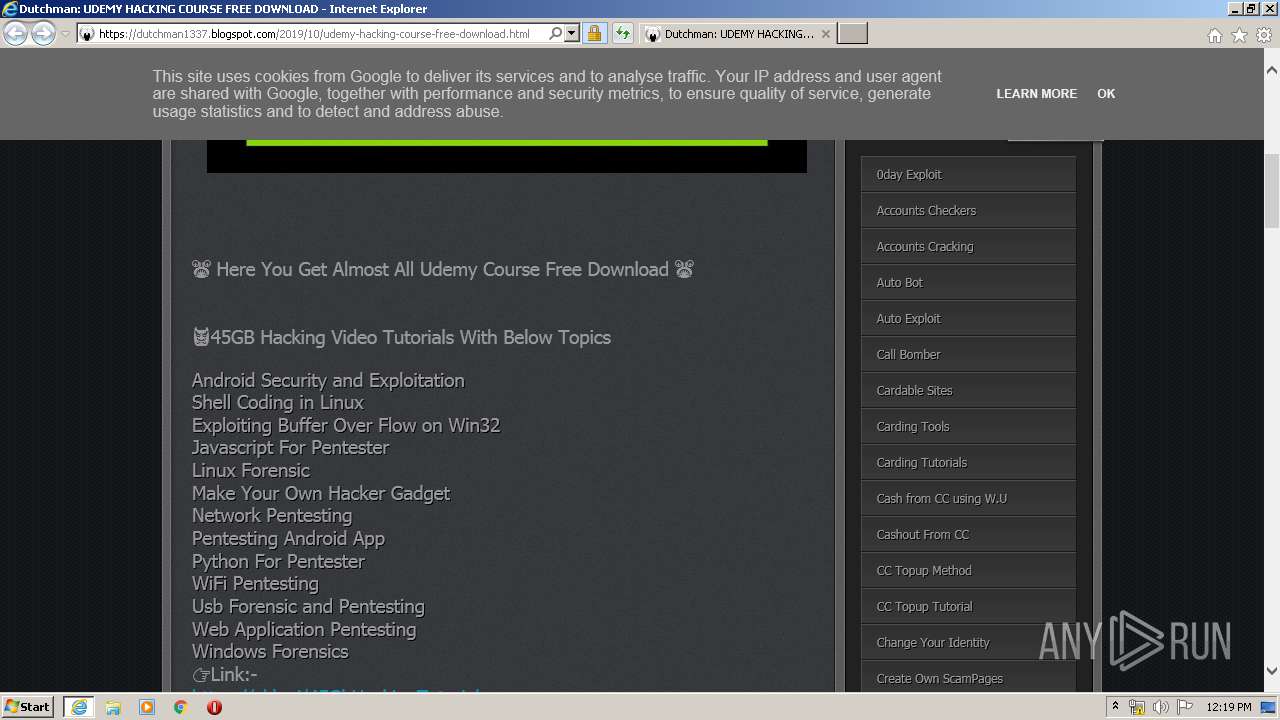Click LEARN MORE in cookie notice
Screen dimensions: 1280x720
1036,94
